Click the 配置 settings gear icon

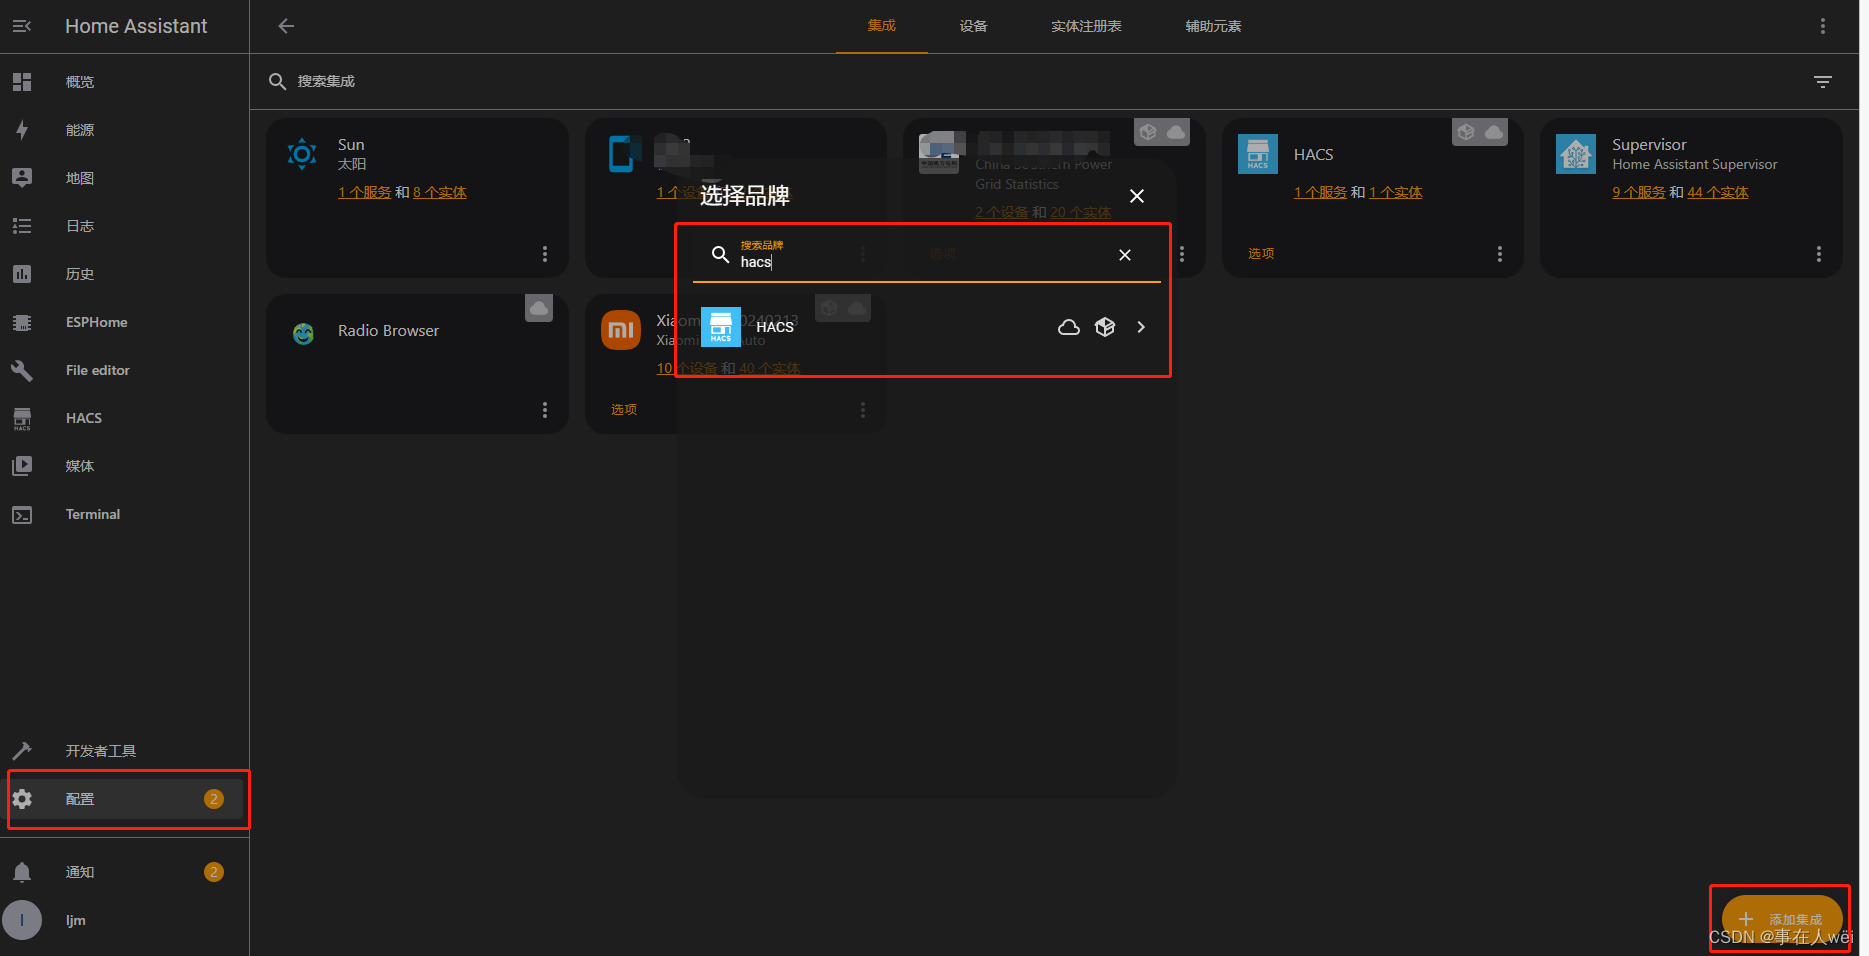[x=22, y=799]
